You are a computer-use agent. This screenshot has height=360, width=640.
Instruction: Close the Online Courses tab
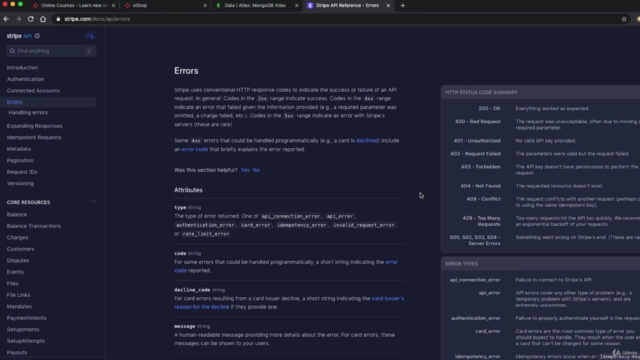pyautogui.click(x=113, y=5)
